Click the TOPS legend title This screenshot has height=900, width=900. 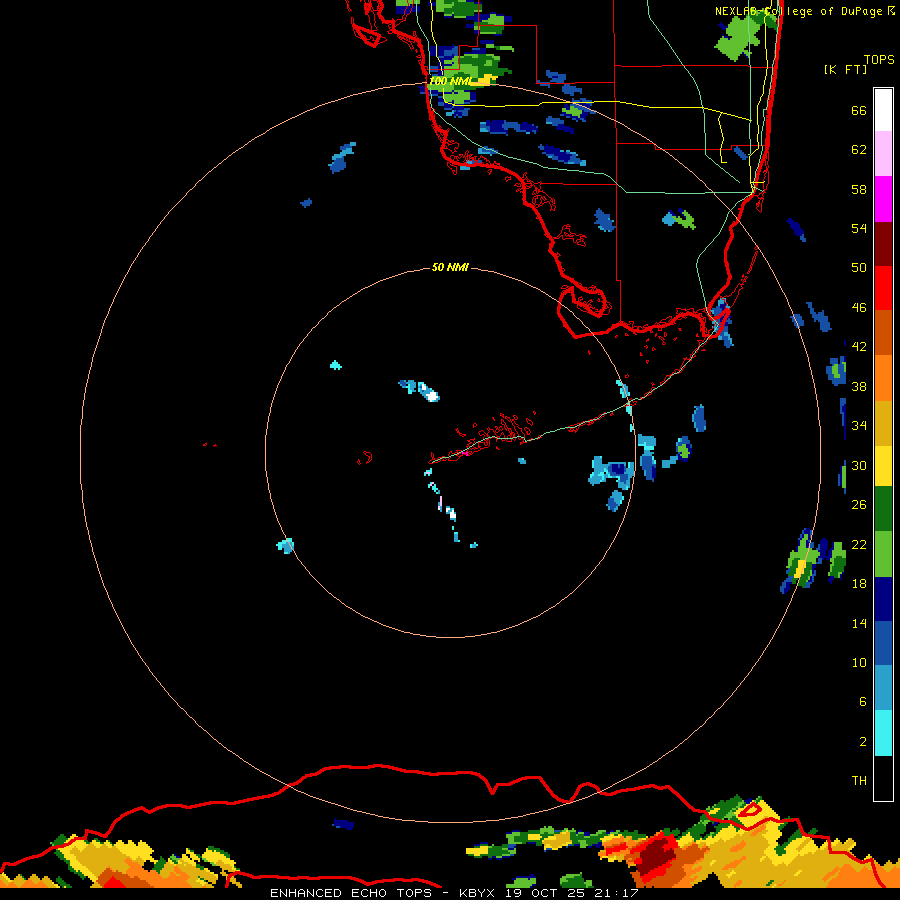click(879, 60)
